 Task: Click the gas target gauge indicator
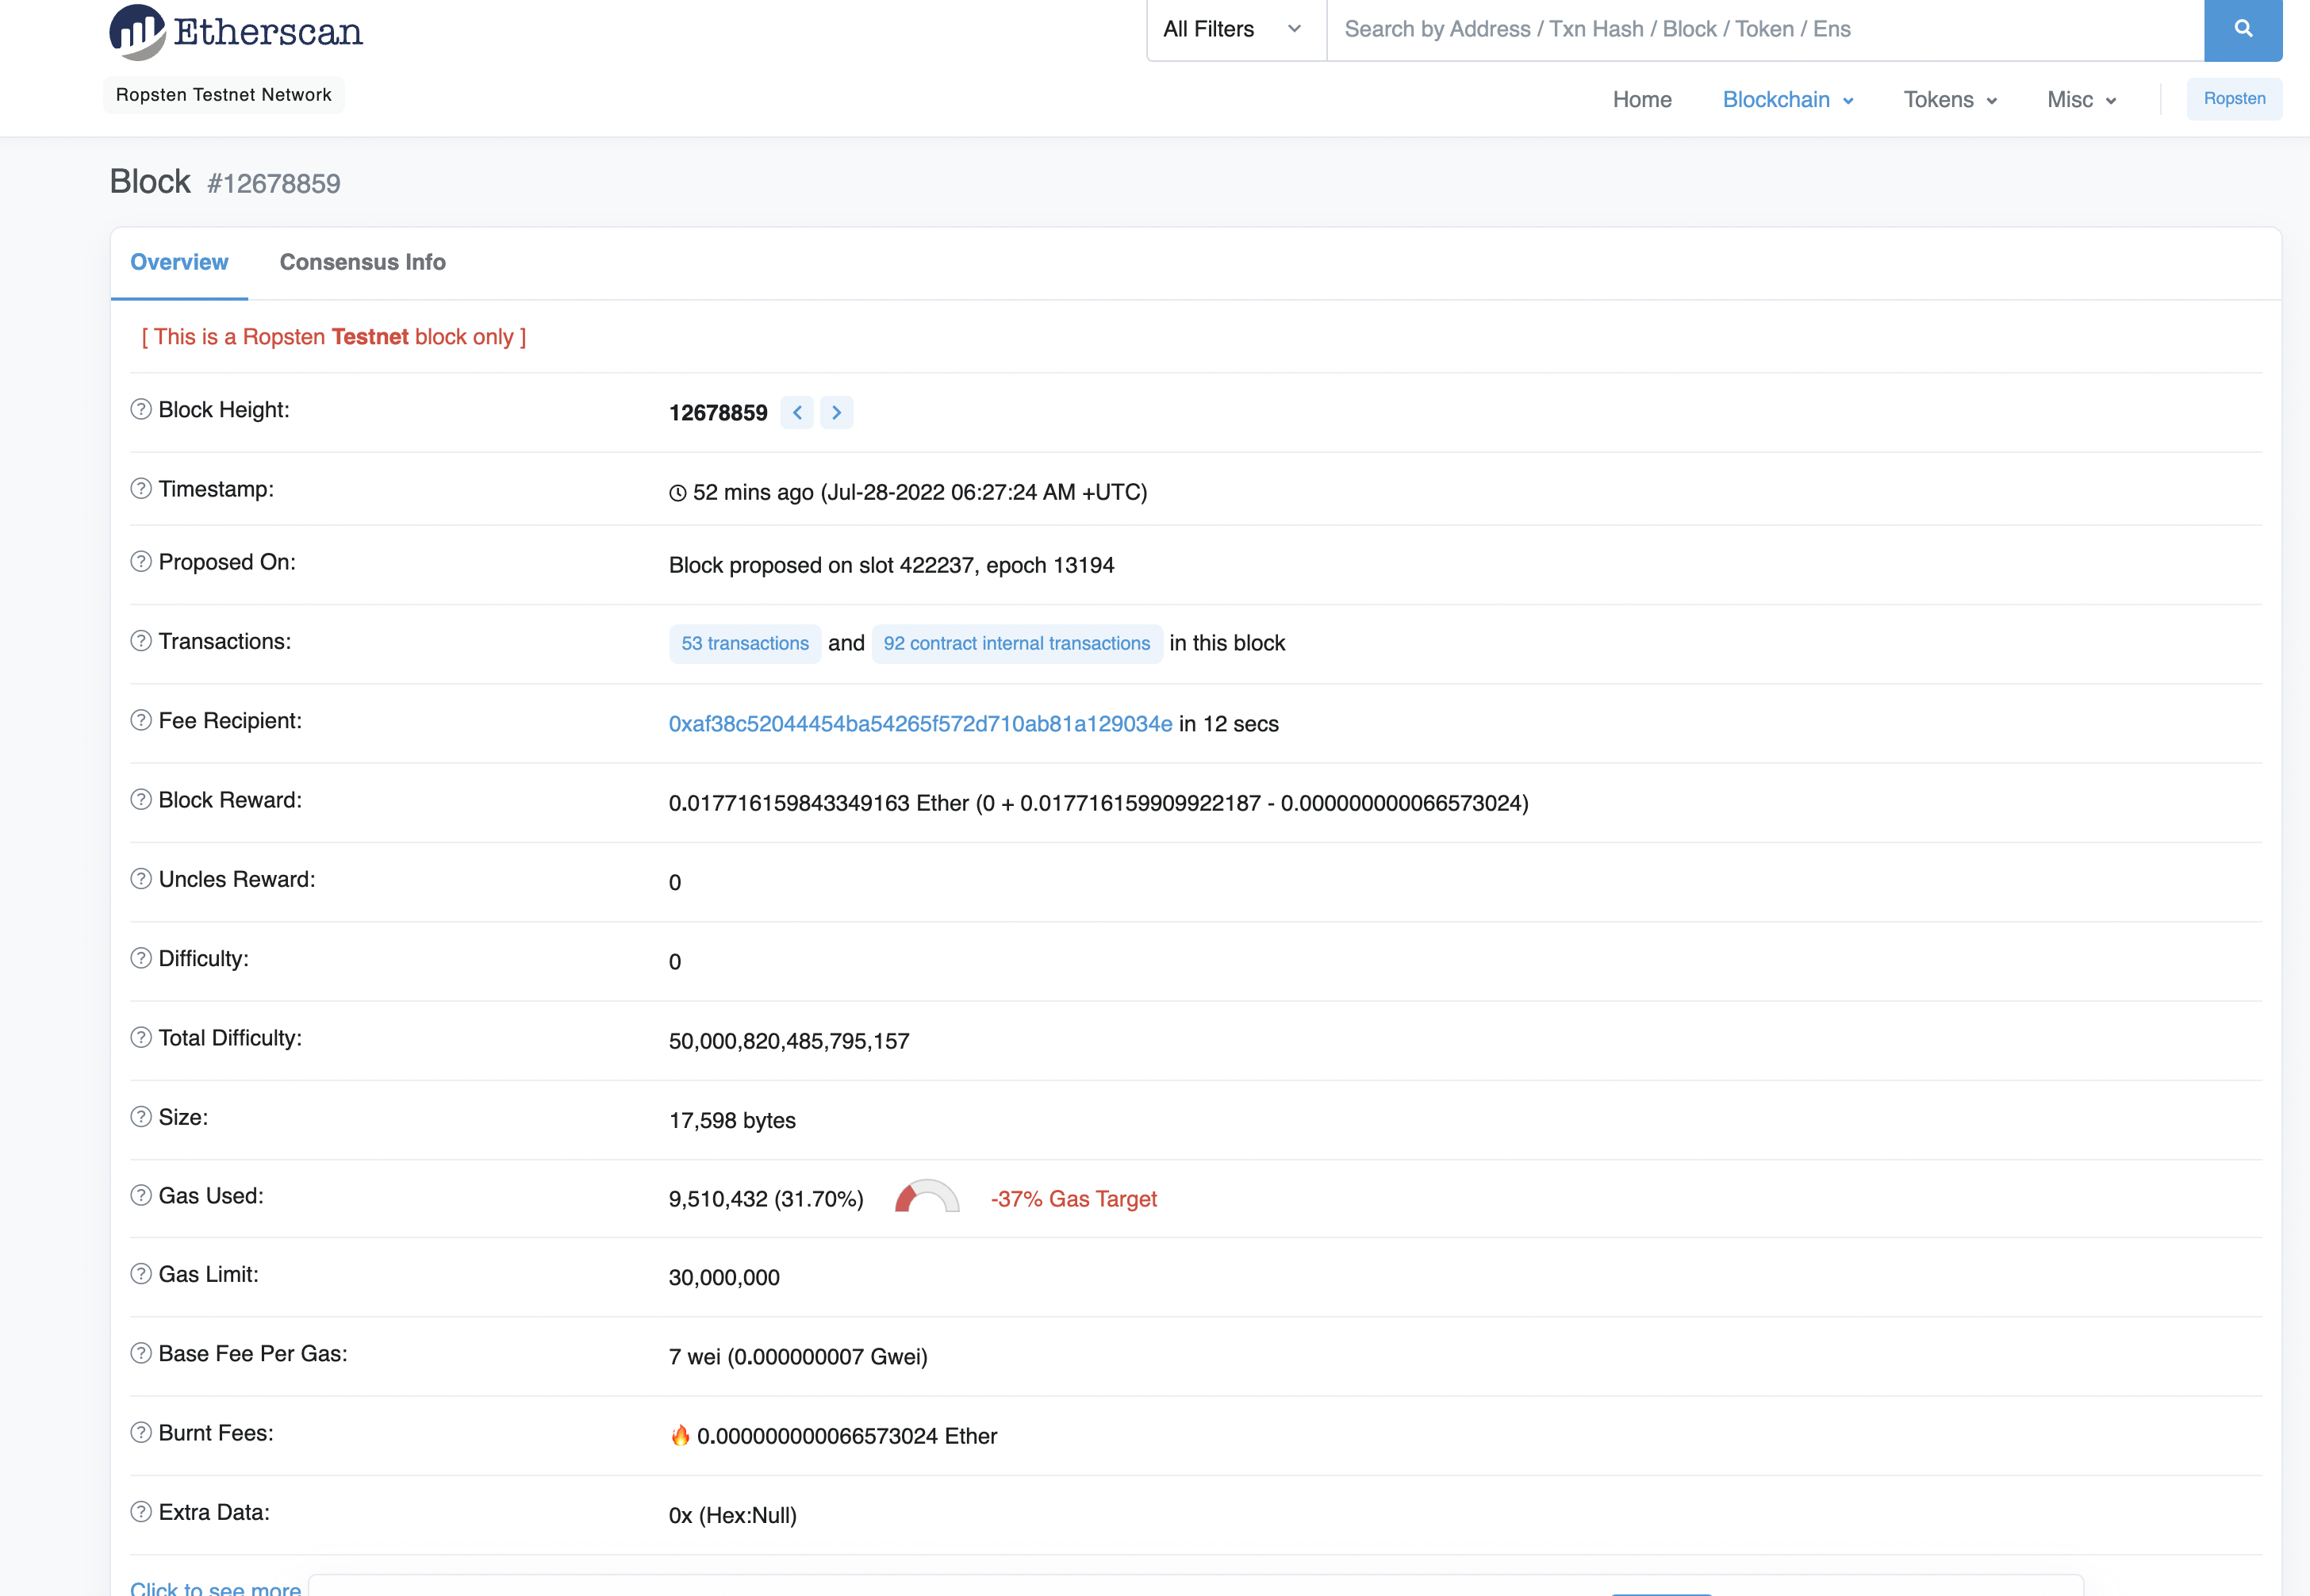point(927,1196)
